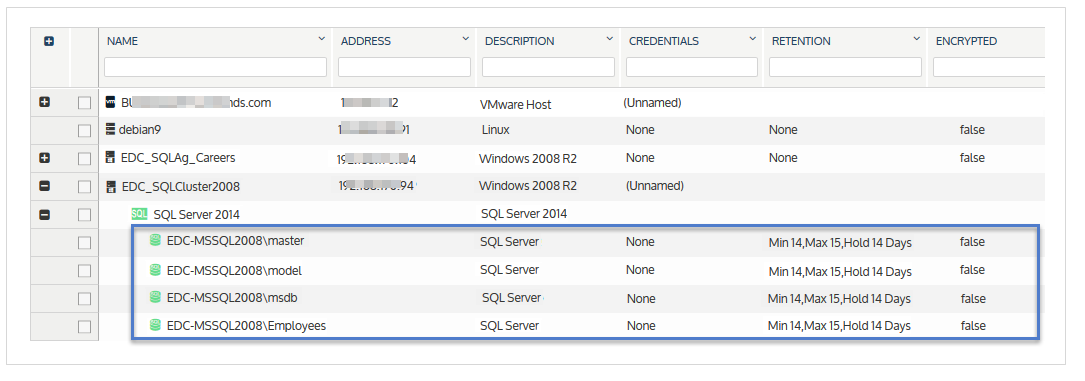Click retention value for the Employees database
This screenshot has width=1085, height=381.
point(839,326)
